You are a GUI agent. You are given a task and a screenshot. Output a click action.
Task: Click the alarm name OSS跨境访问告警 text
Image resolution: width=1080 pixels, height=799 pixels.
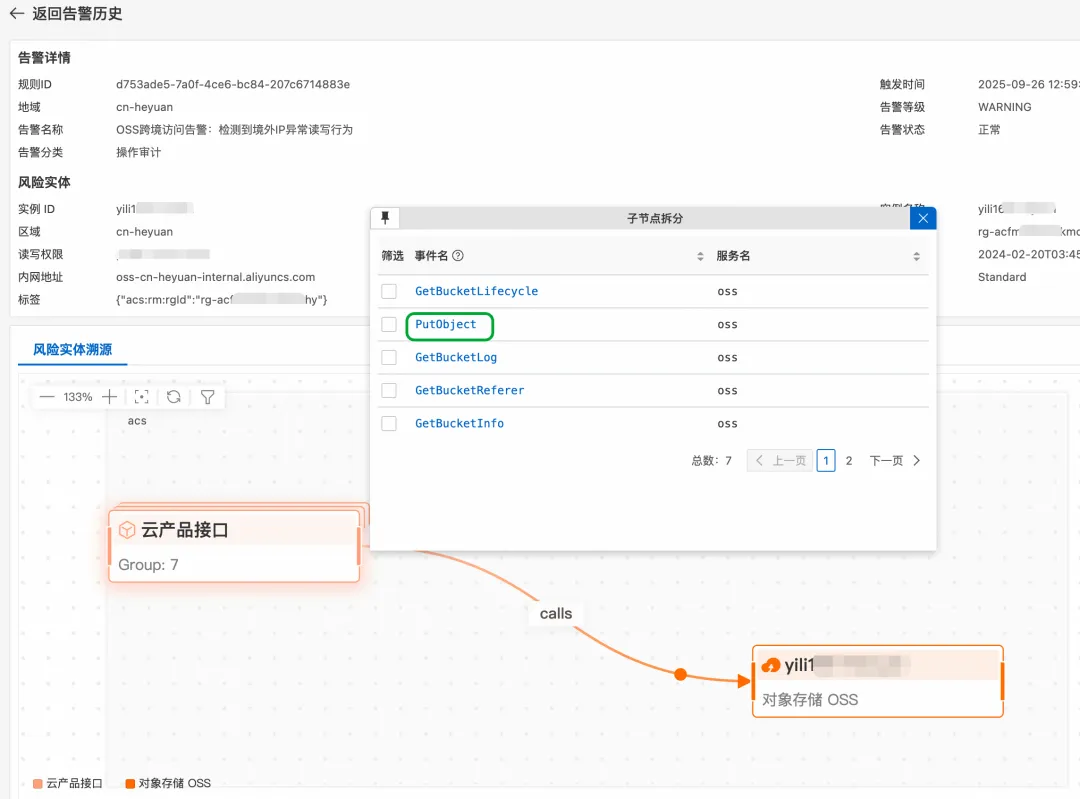point(234,130)
